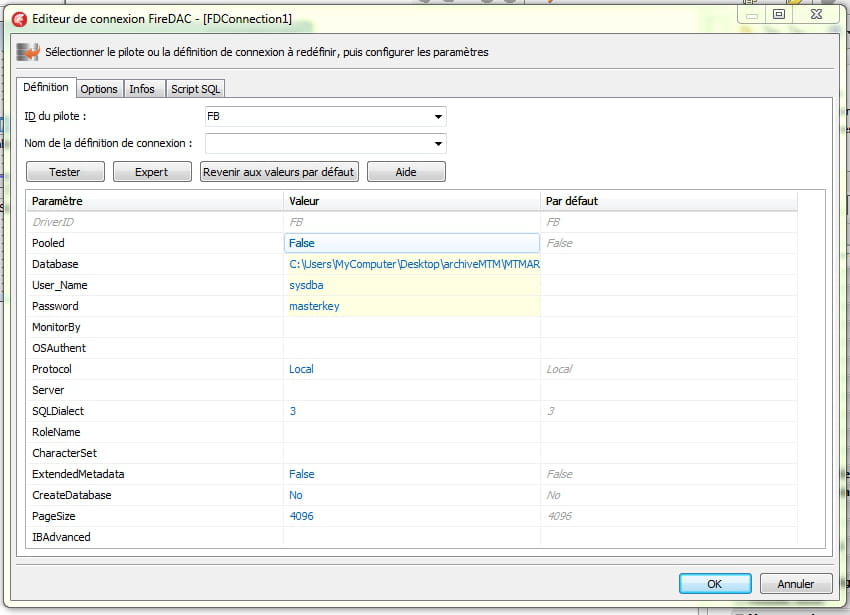The height and width of the screenshot is (615, 850).
Task: Maximize the FireDAC editor window
Action: (x=779, y=15)
